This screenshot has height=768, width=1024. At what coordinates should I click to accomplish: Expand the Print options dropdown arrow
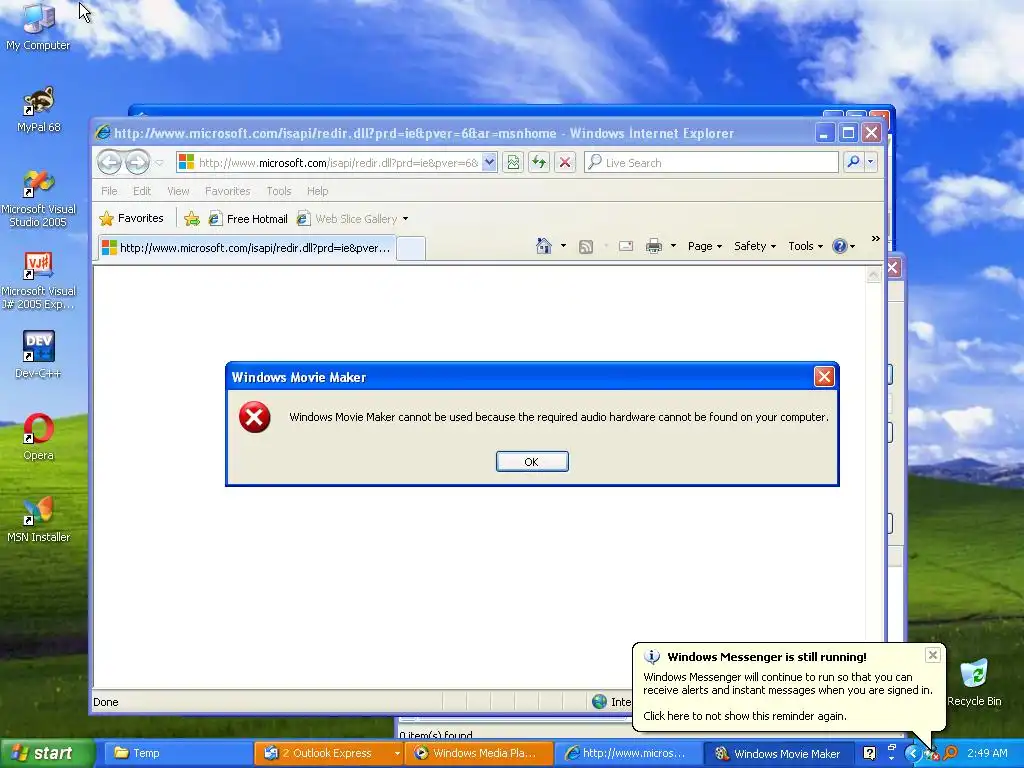[x=673, y=246]
